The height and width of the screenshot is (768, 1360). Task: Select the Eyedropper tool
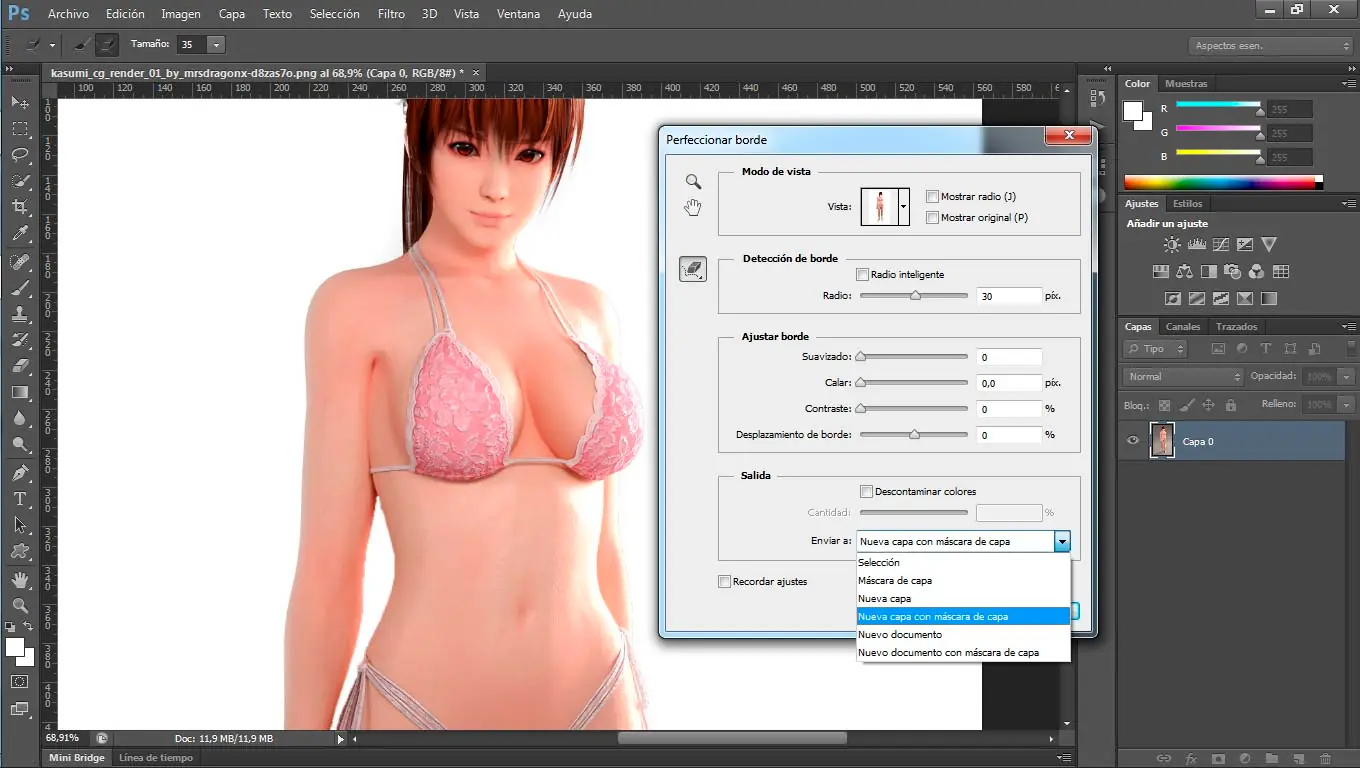coord(20,233)
